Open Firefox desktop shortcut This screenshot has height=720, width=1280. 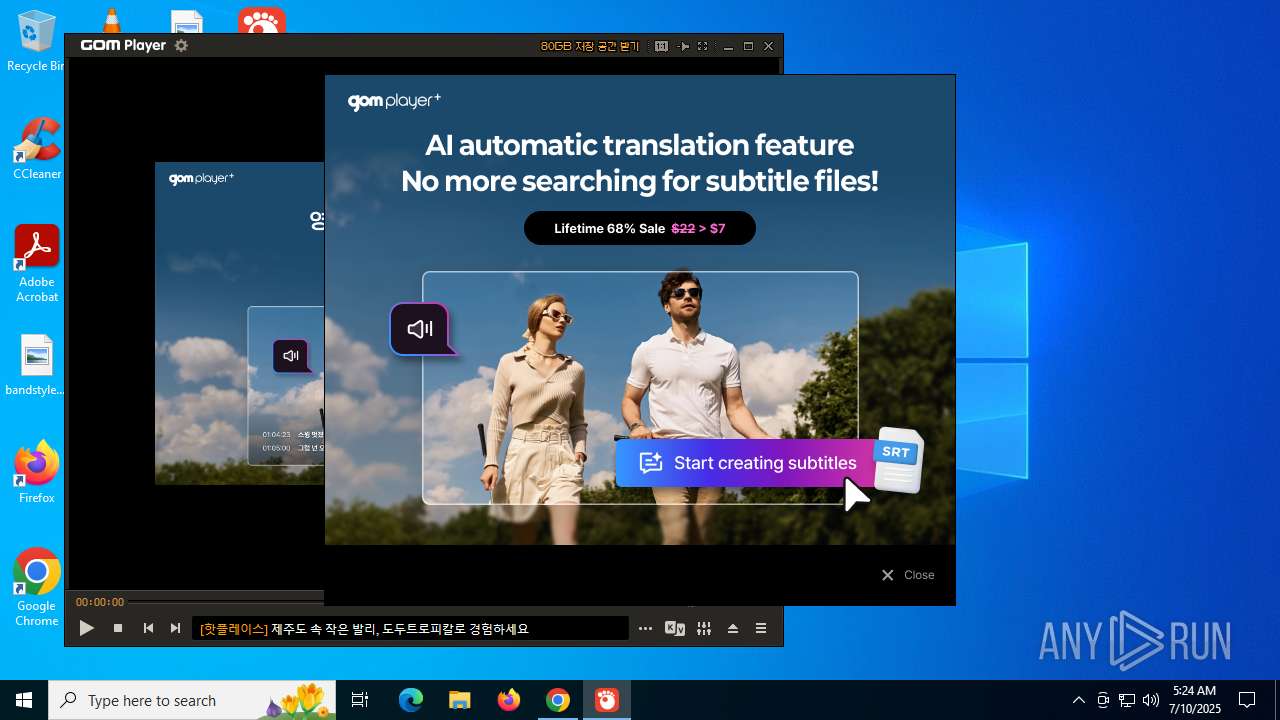[x=37, y=473]
